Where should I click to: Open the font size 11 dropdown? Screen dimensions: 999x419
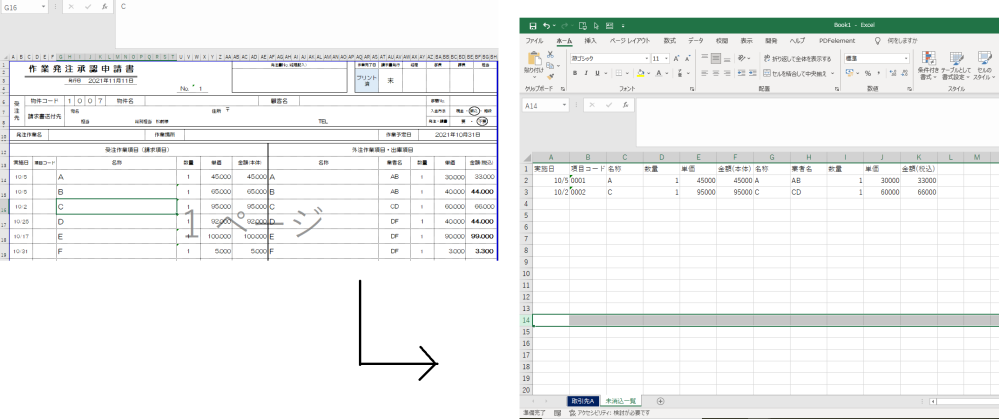click(x=666, y=58)
